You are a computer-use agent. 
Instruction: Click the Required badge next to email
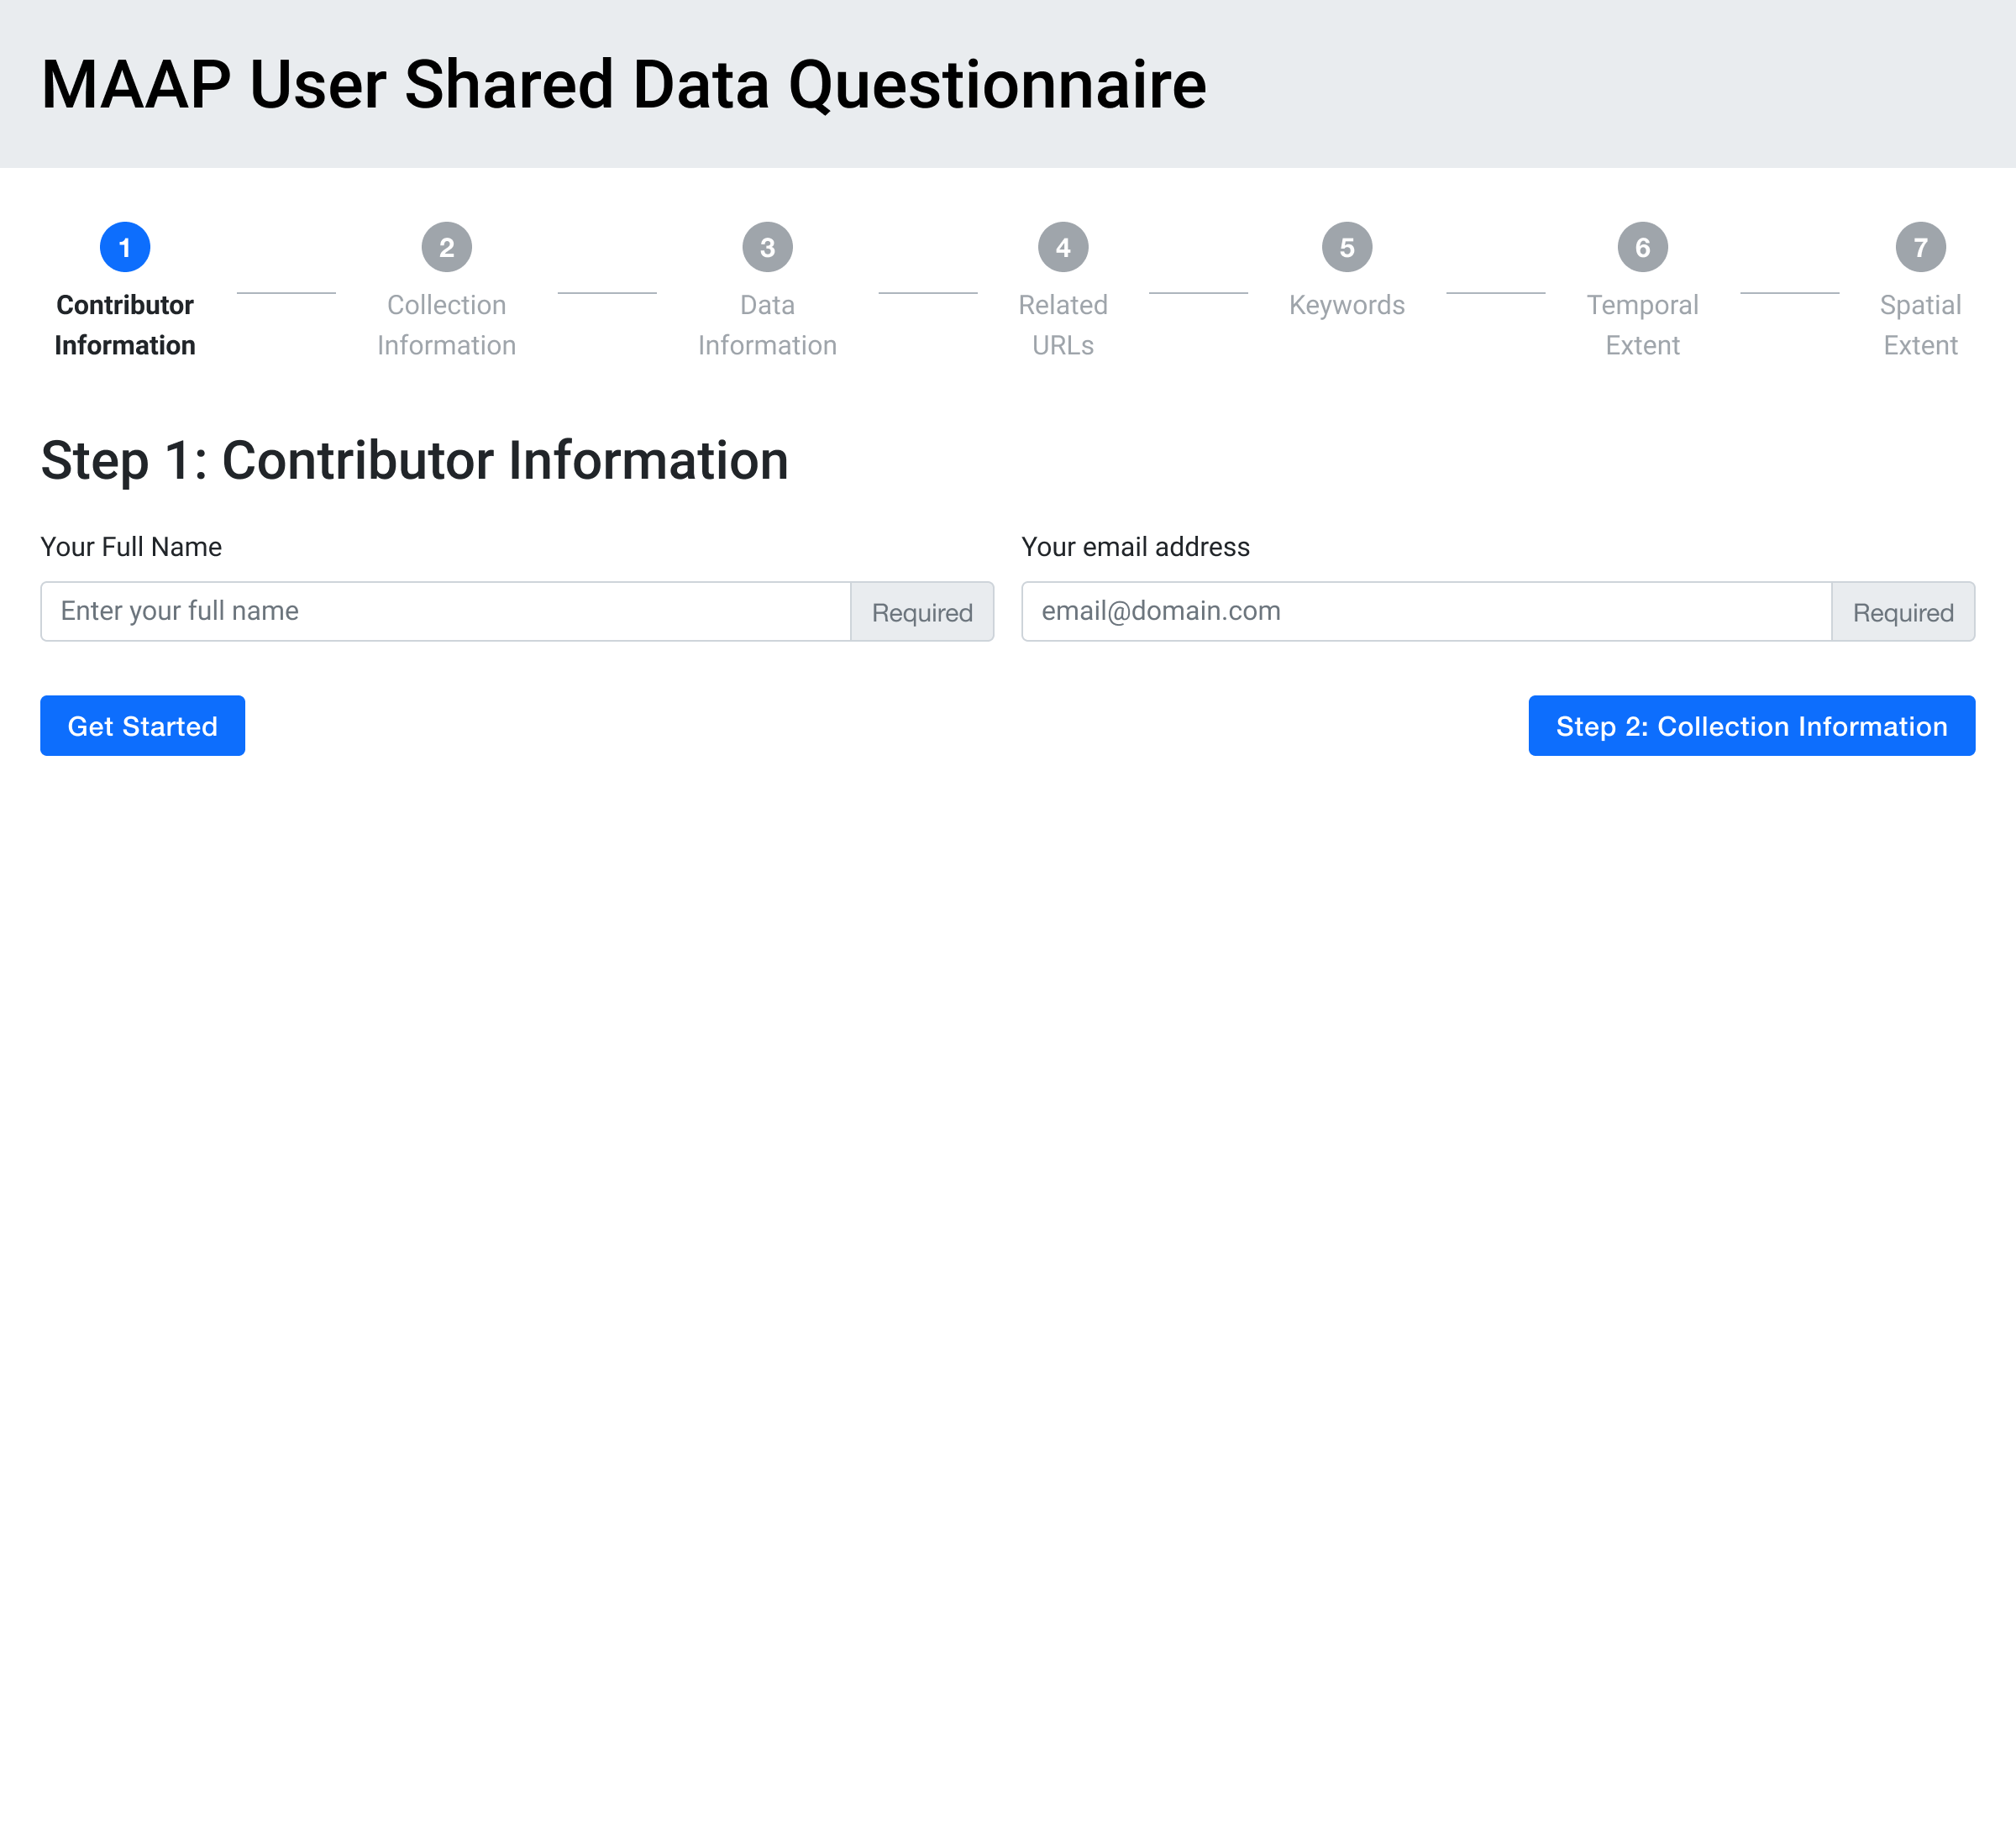point(1903,611)
